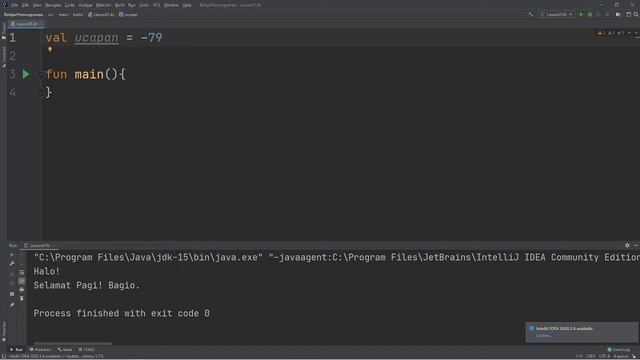The image size is (640, 360).
Task: Open the Help menu
Action: coord(187,5)
